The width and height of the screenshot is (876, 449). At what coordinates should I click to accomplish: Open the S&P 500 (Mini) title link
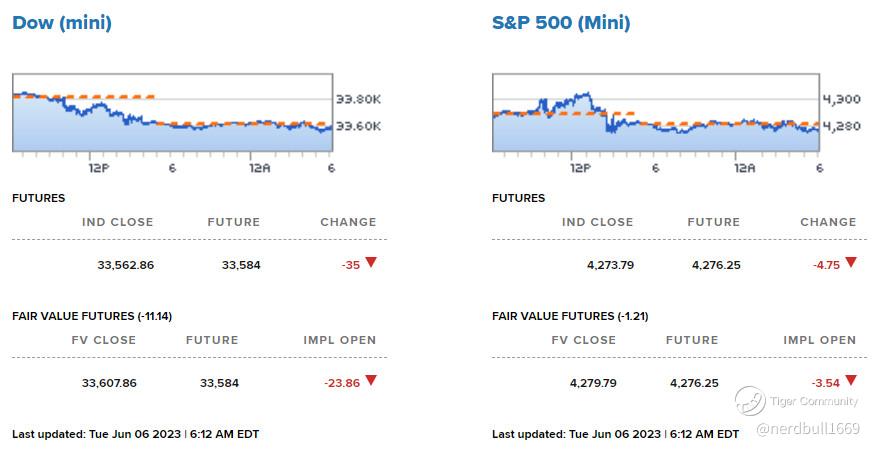(x=560, y=23)
